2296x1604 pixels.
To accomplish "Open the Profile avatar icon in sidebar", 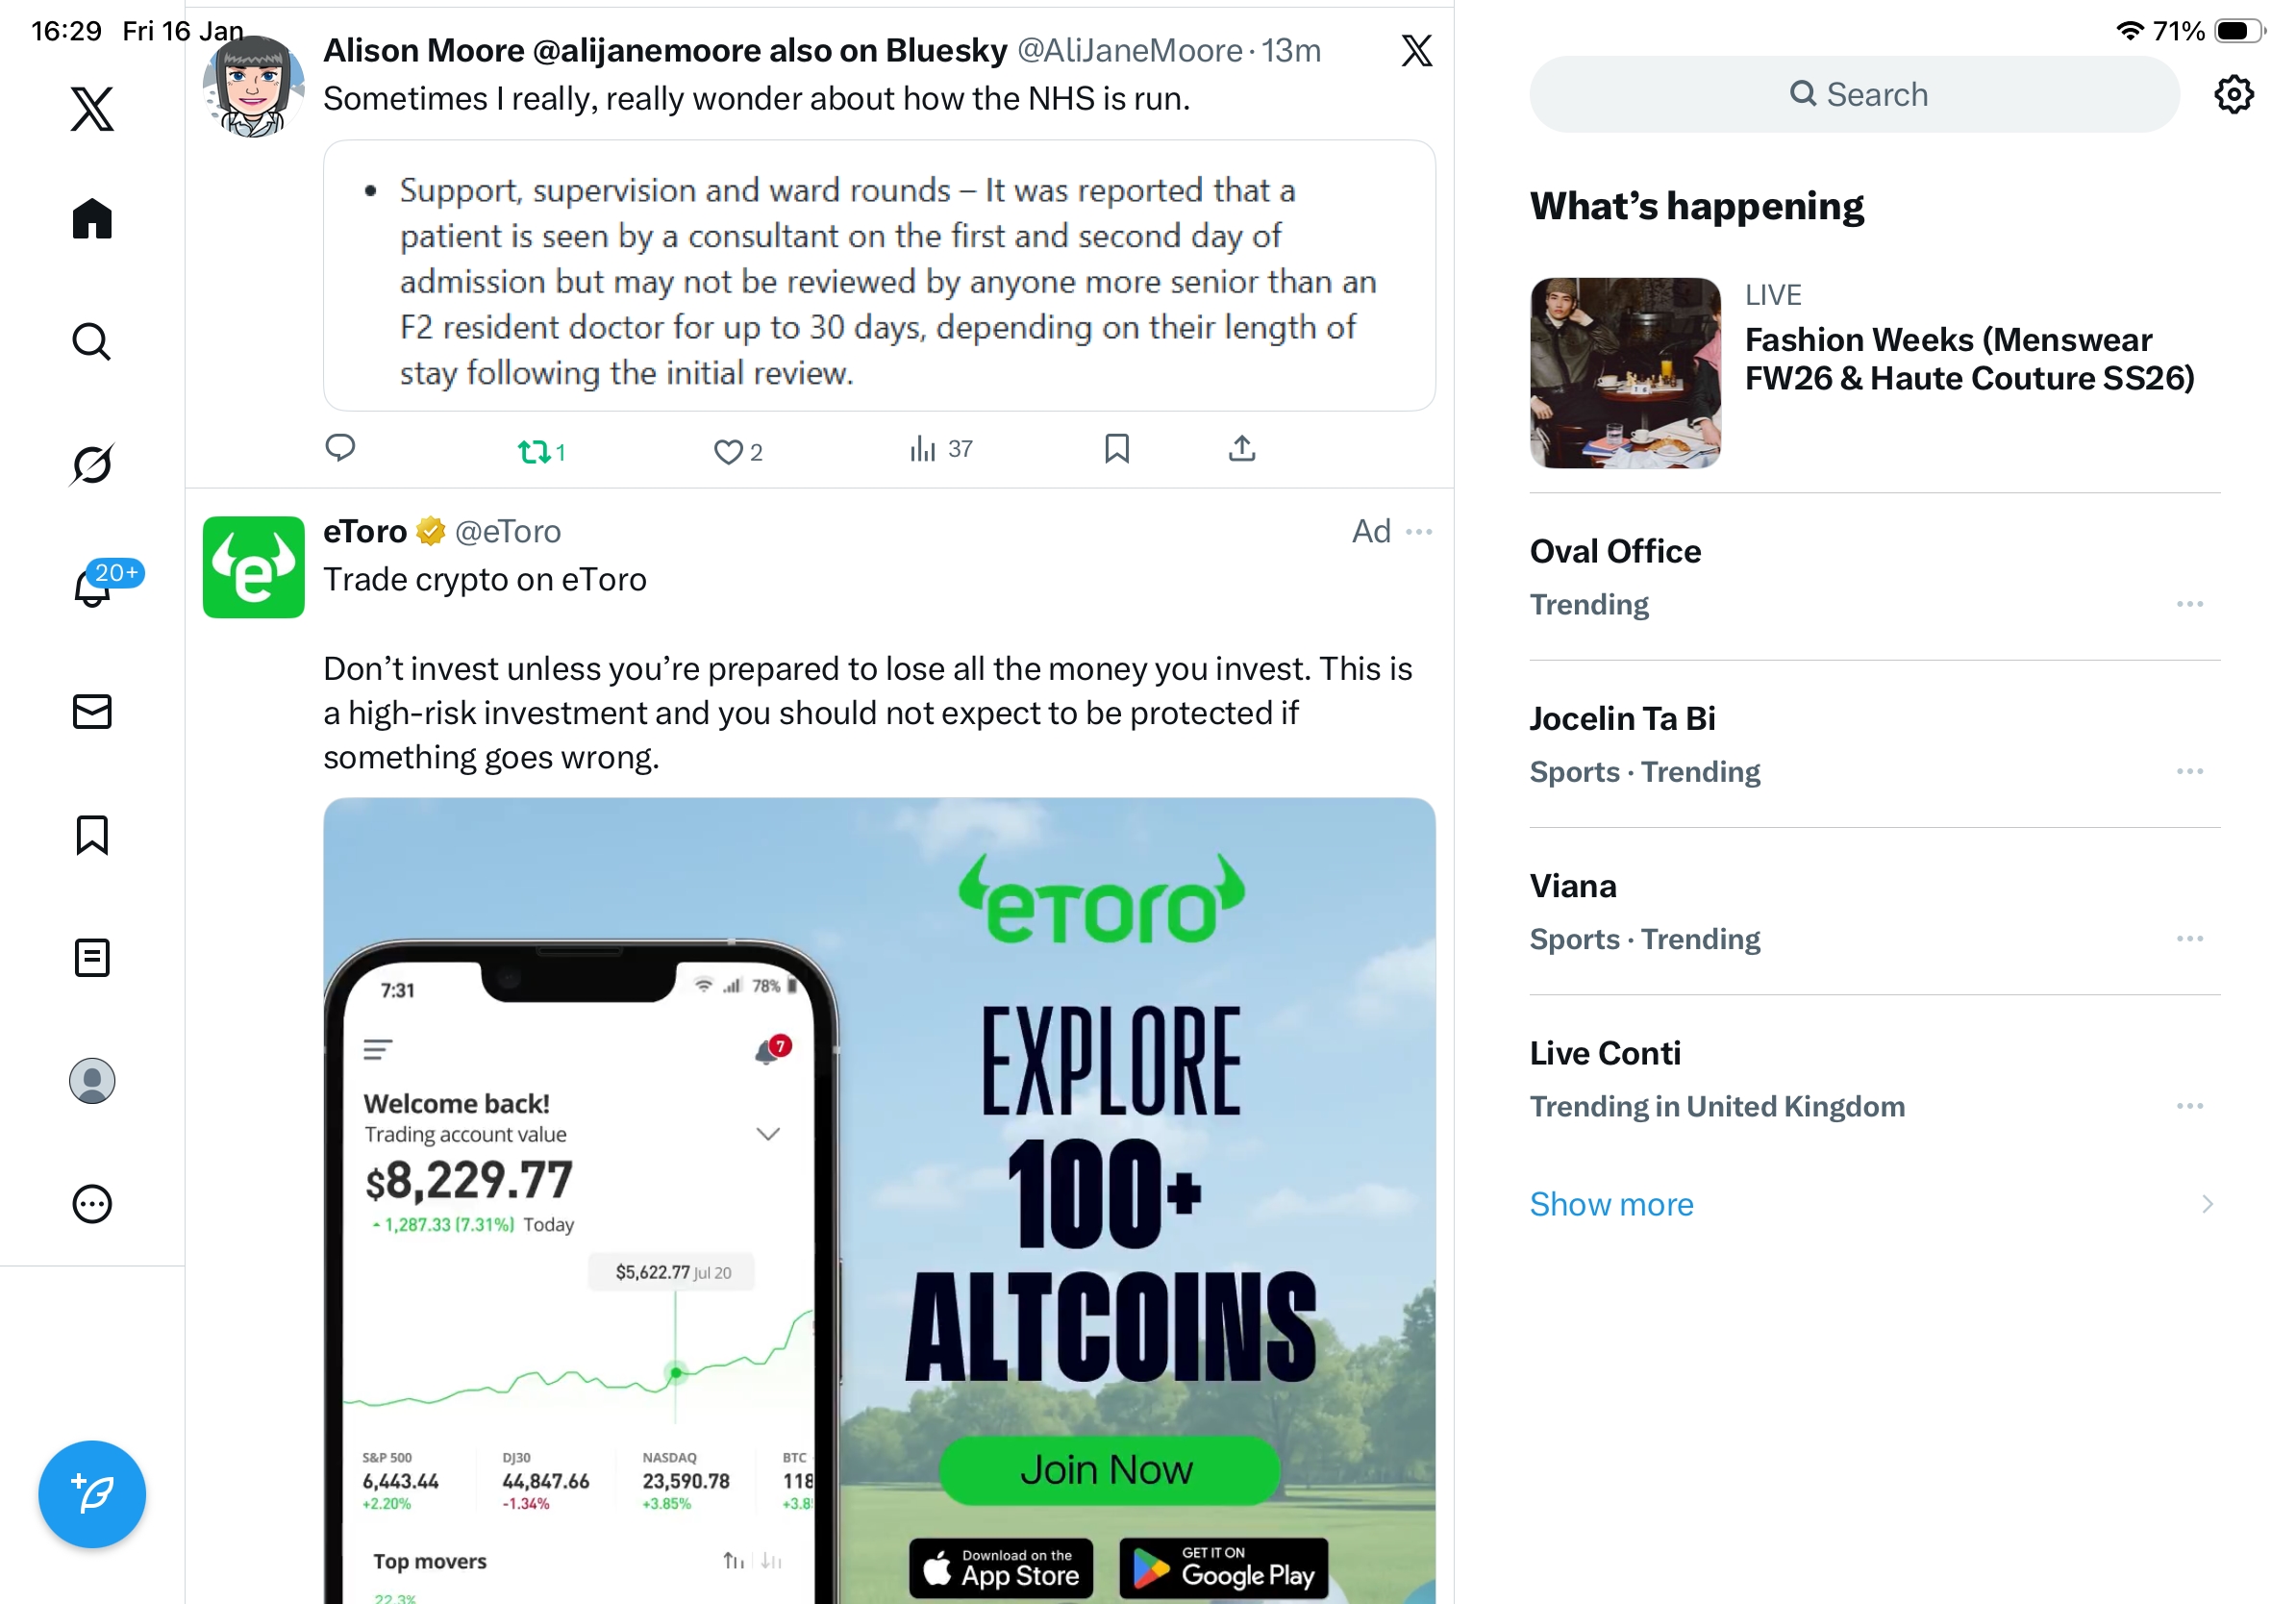I will (x=92, y=1080).
